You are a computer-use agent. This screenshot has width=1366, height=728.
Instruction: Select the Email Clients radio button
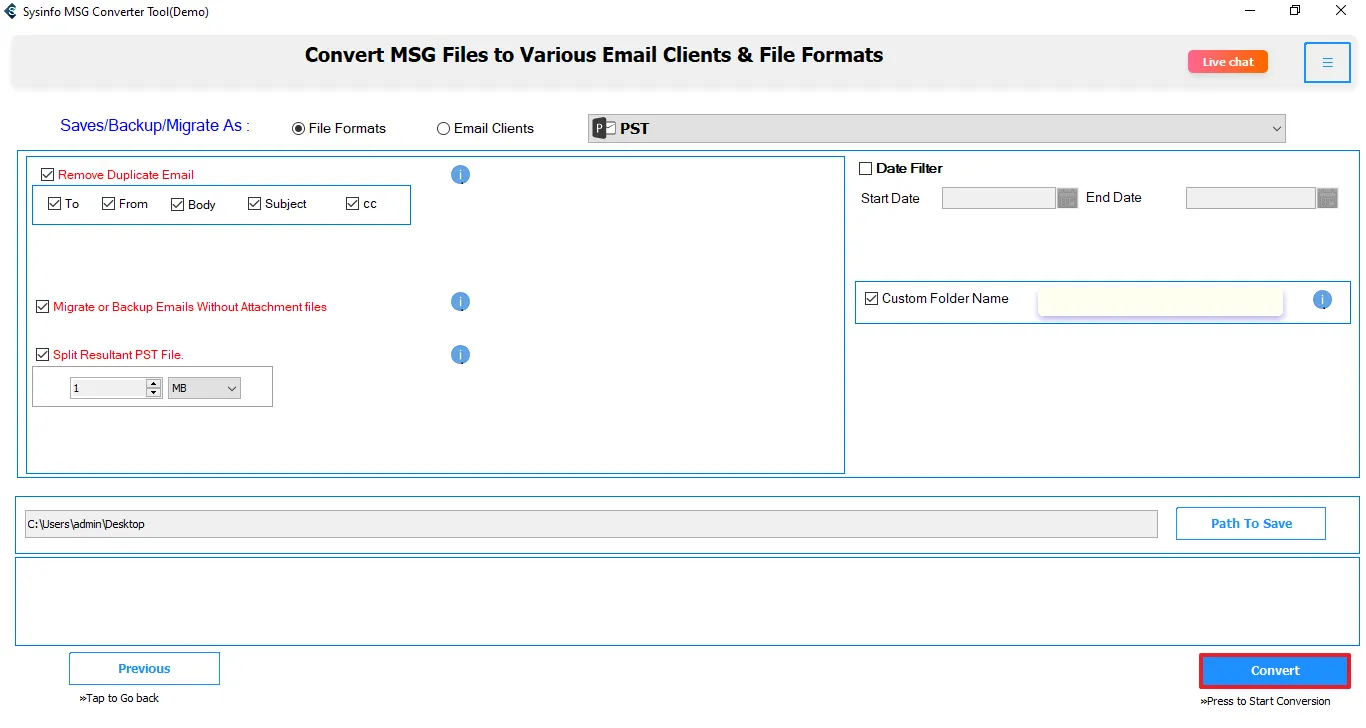[x=443, y=129]
